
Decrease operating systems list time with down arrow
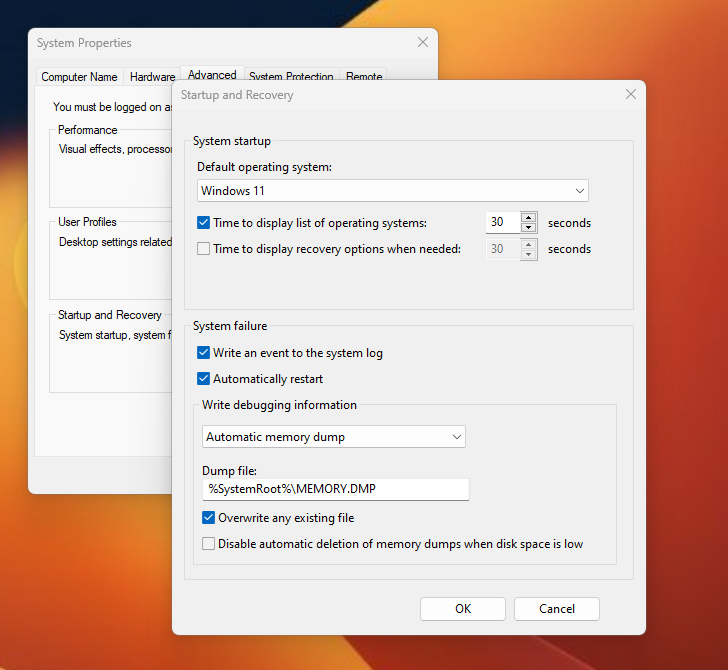point(528,228)
